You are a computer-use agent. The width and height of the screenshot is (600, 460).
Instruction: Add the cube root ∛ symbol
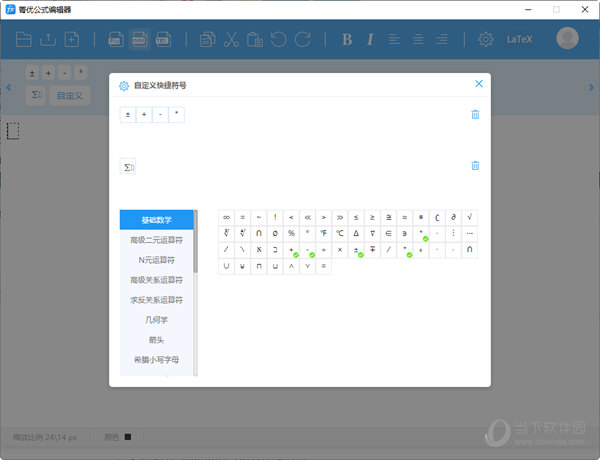227,233
